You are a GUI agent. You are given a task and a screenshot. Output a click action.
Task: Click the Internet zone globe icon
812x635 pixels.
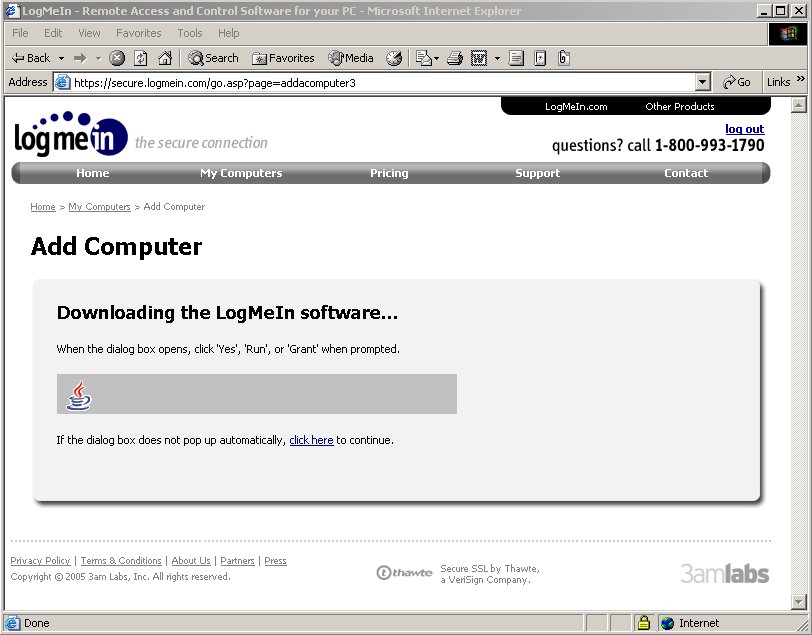pos(668,623)
